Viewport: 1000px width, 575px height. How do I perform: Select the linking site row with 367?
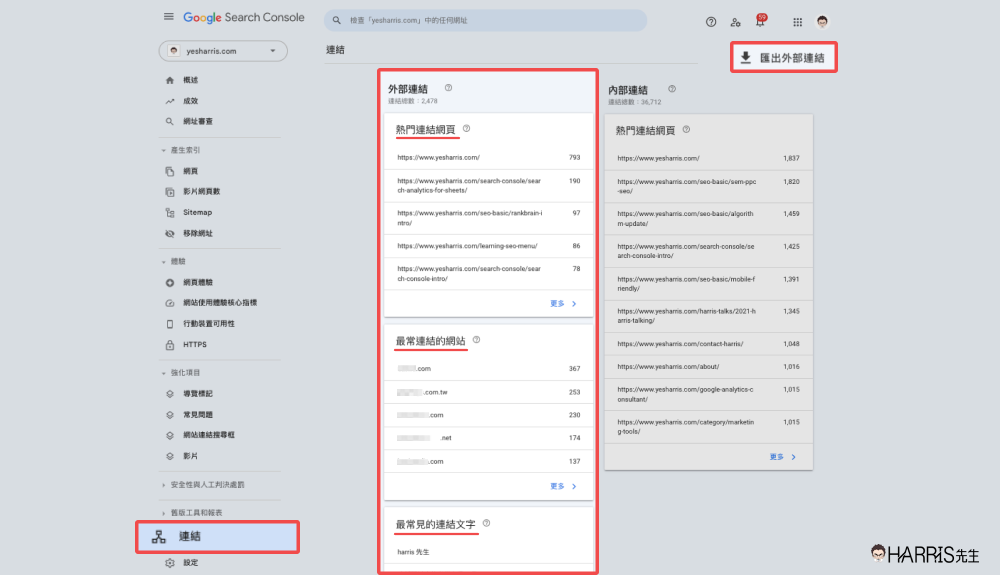(489, 368)
